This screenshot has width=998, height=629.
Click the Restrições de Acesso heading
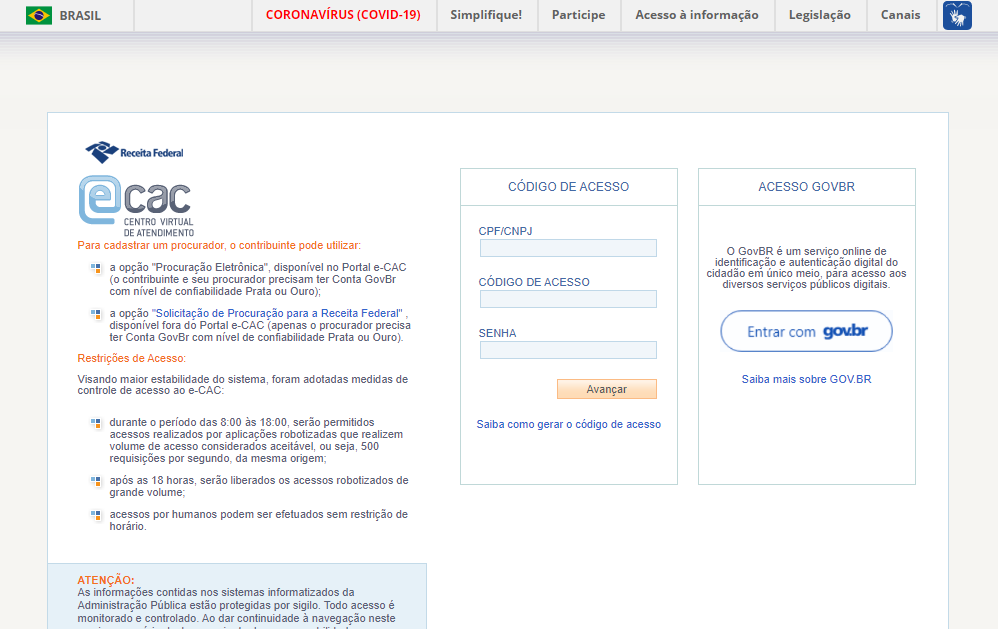click(x=132, y=358)
